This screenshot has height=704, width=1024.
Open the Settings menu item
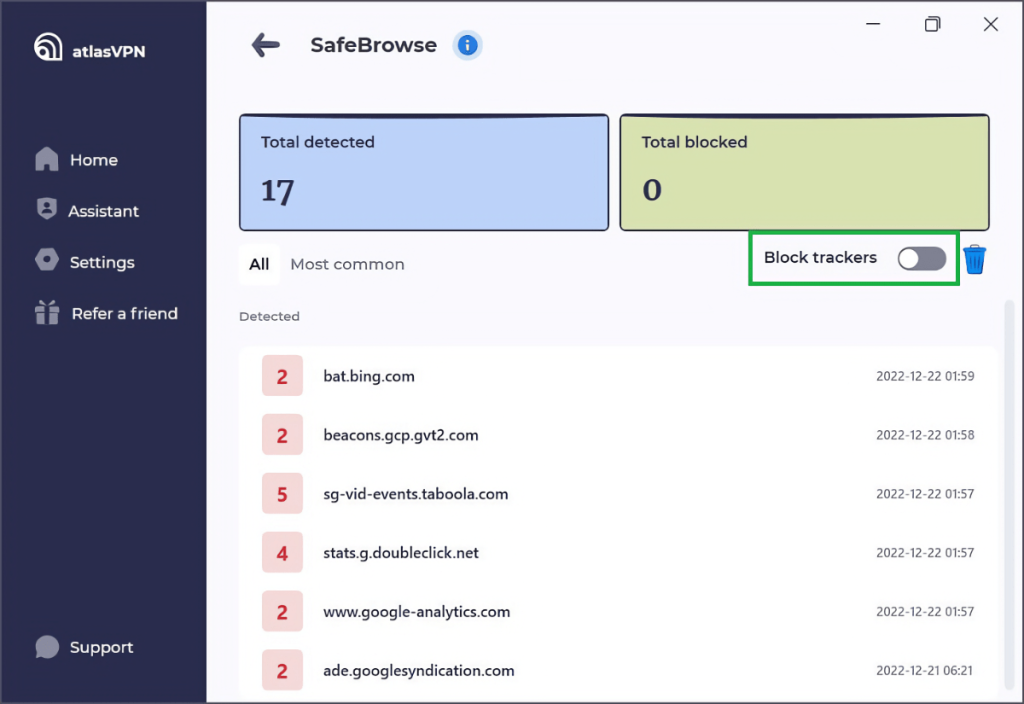click(85, 261)
